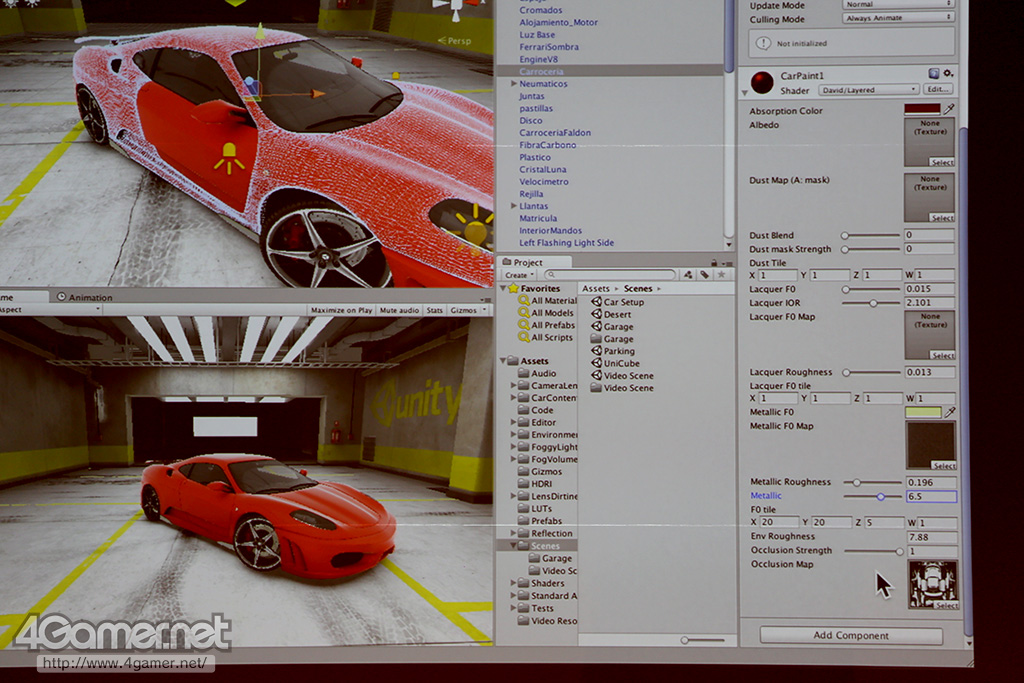Toggle the Stats overlay
This screenshot has width=1024, height=683.
pyautogui.click(x=434, y=310)
